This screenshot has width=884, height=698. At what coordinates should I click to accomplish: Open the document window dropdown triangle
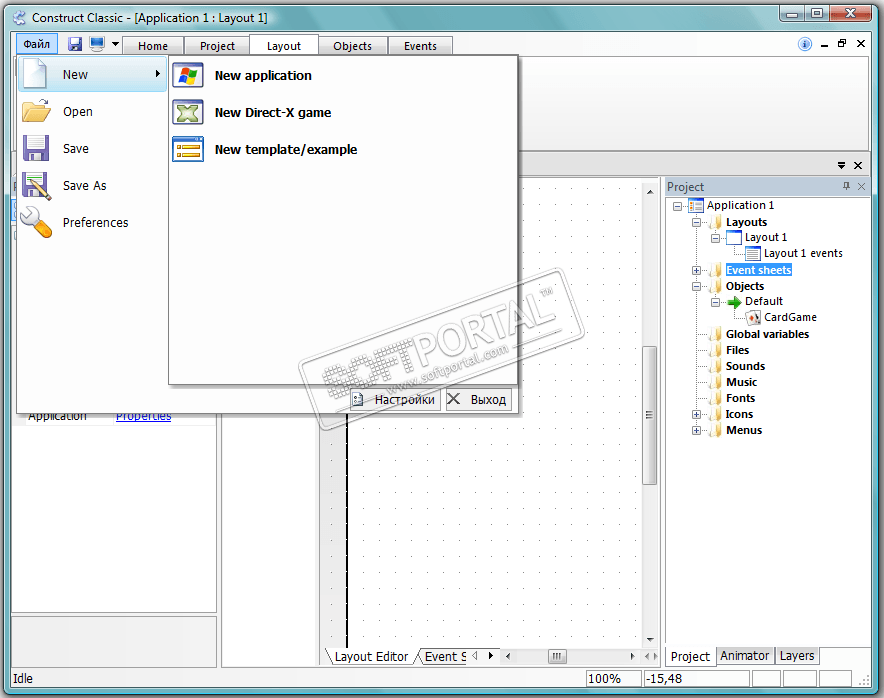841,165
